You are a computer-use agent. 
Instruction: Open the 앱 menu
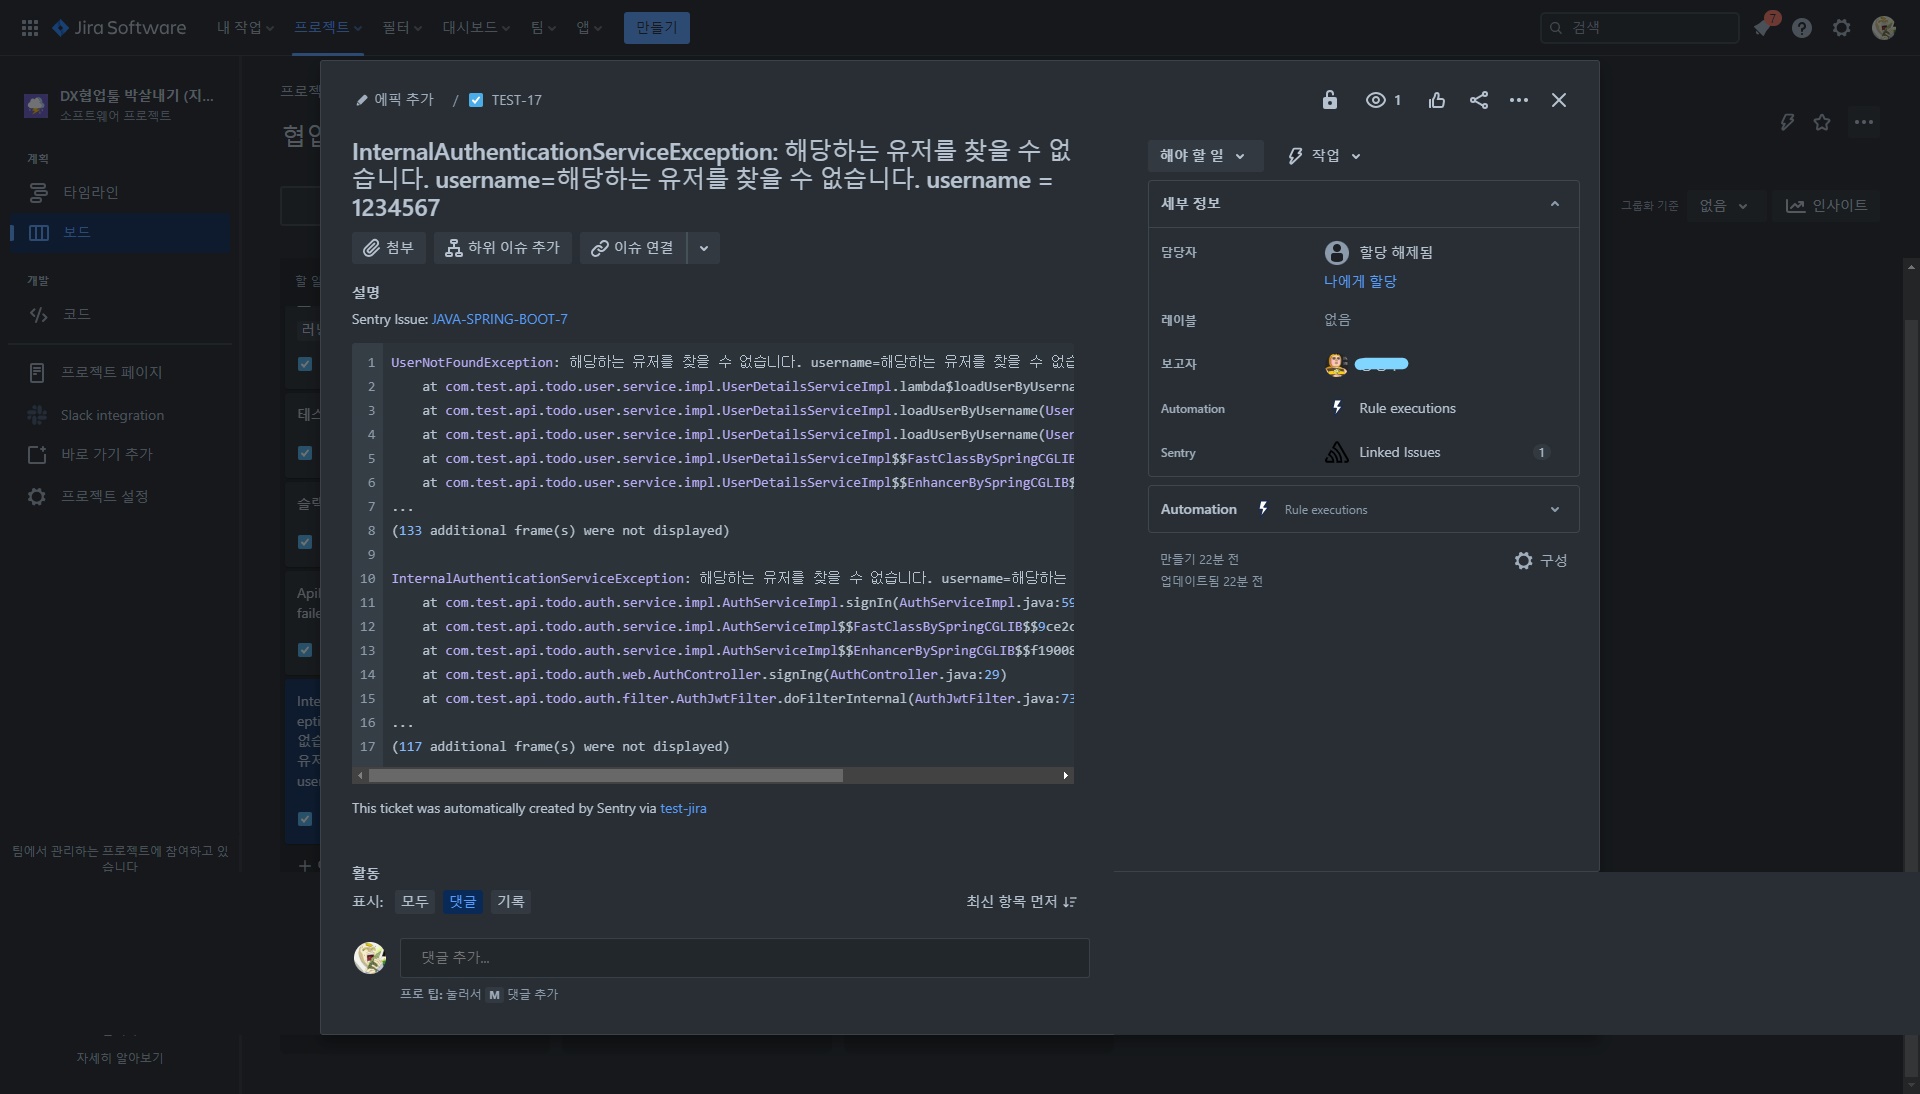[589, 28]
